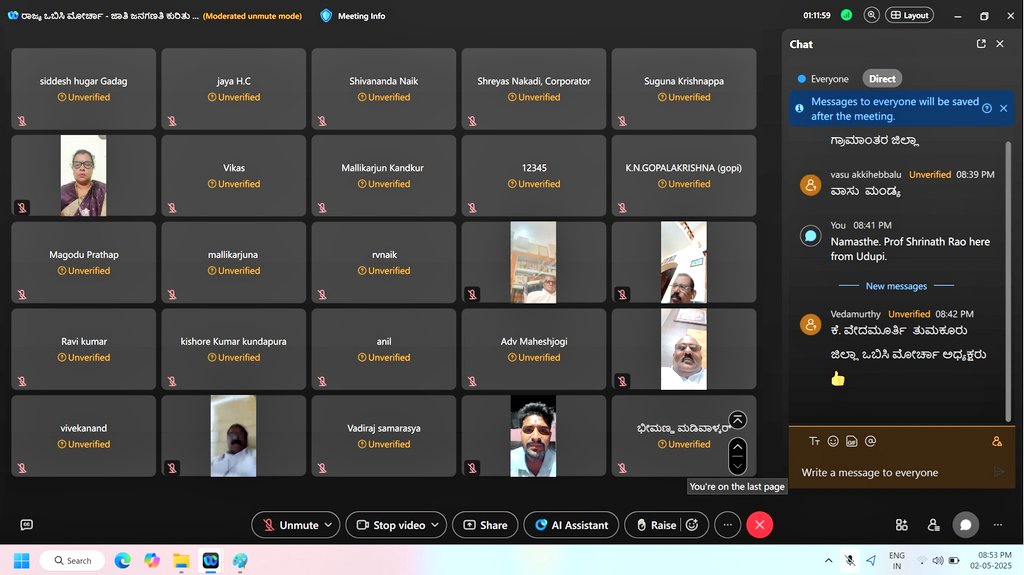Open the GIF picker in chat
The image size is (1024, 575).
[852, 441]
